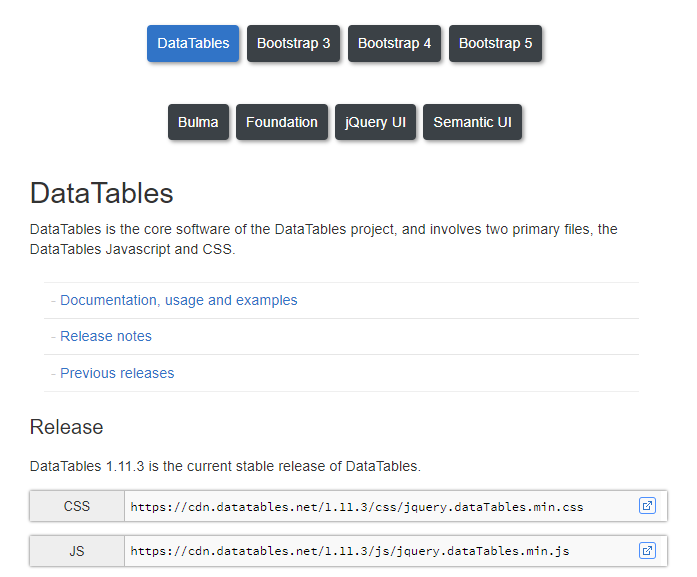
Task: Pick the jQuery UI styling option
Action: click(375, 122)
